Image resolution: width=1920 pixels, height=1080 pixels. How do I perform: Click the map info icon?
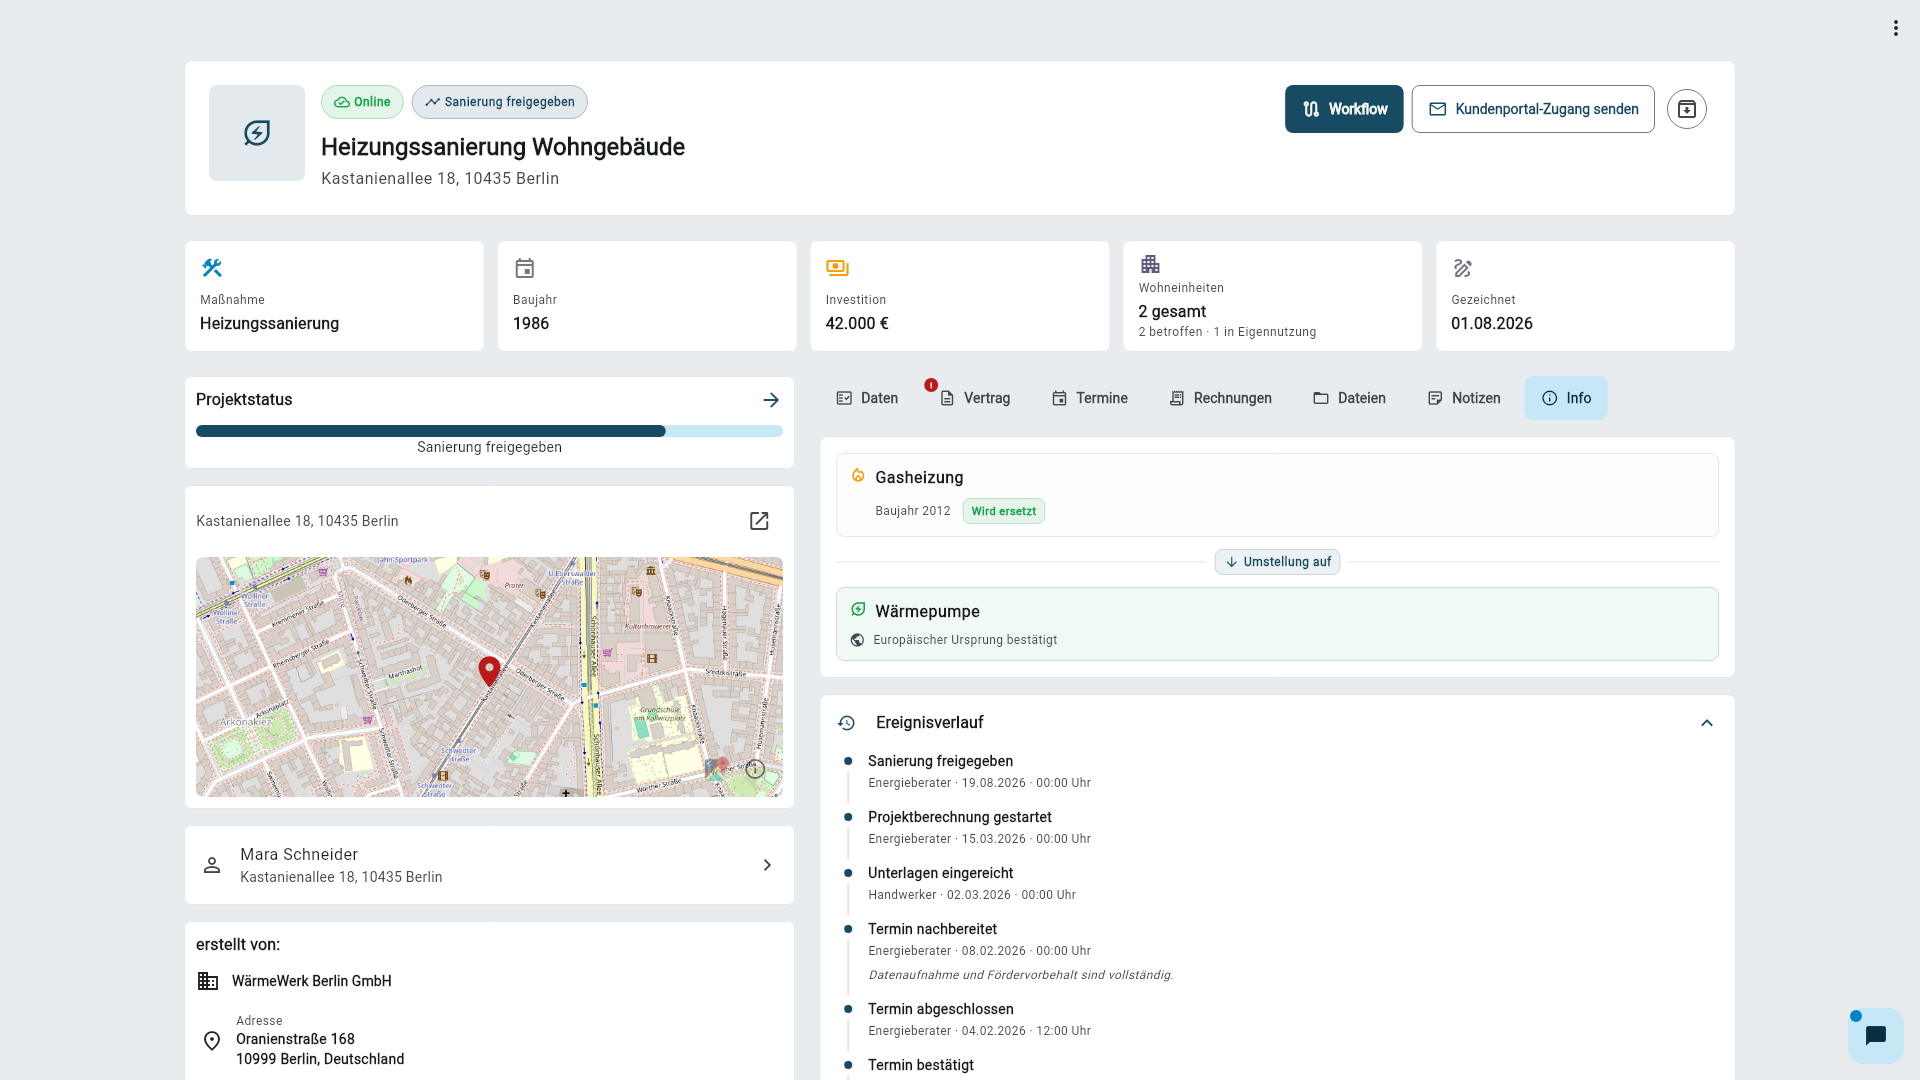coord(755,769)
